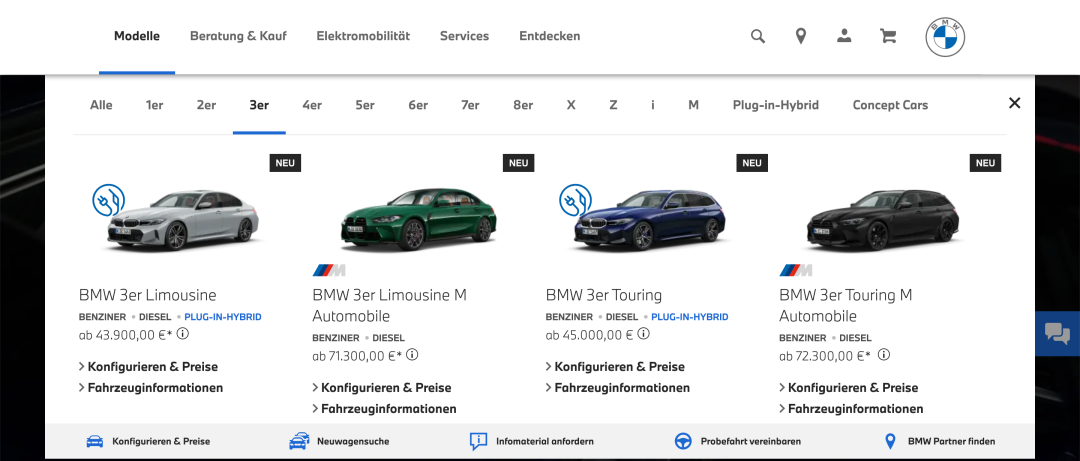This screenshot has width=1080, height=461.
Task: Click the BMW Partner finden pin icon
Action: click(890, 441)
